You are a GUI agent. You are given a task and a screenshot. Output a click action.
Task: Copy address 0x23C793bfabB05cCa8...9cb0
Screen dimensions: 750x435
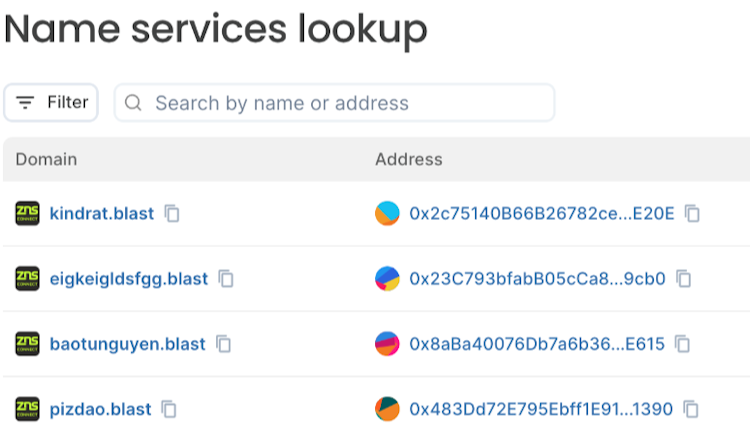(683, 279)
